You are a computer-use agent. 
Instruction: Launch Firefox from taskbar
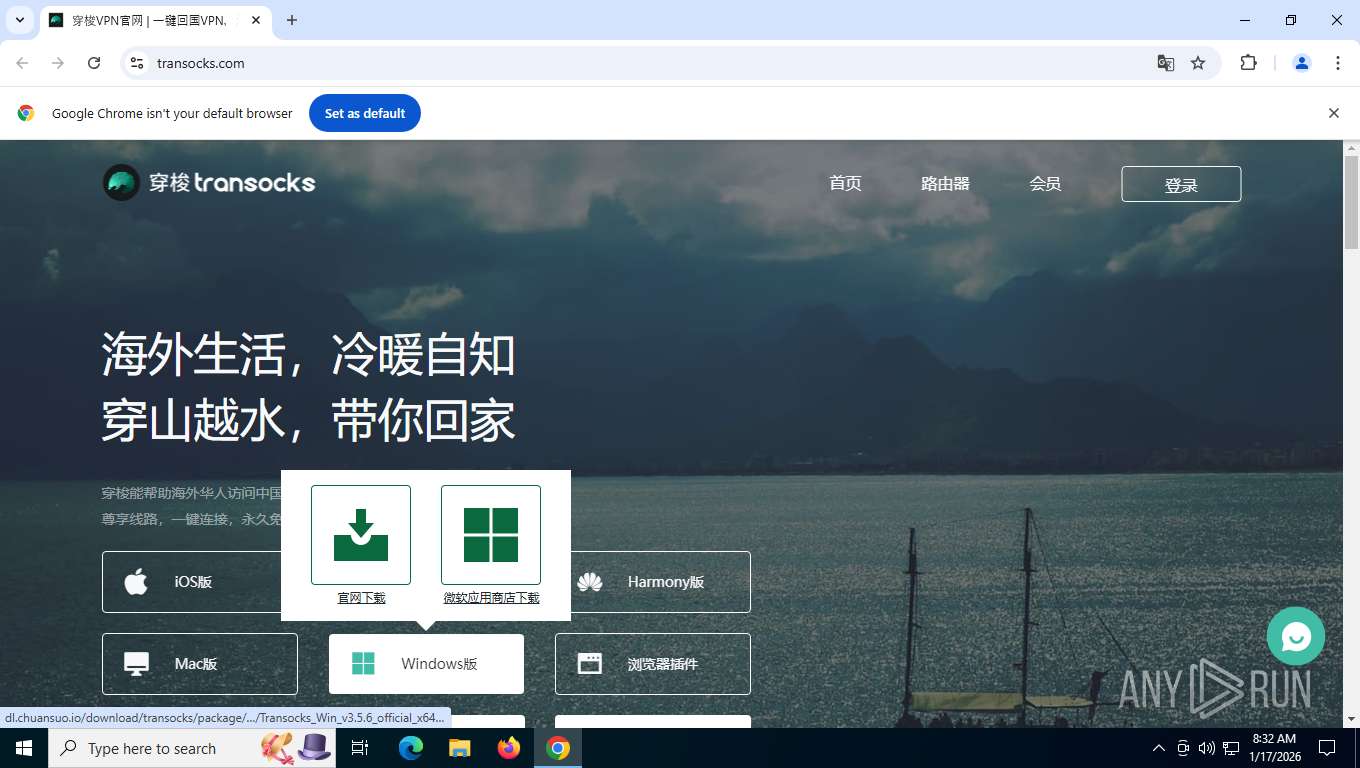tap(509, 748)
